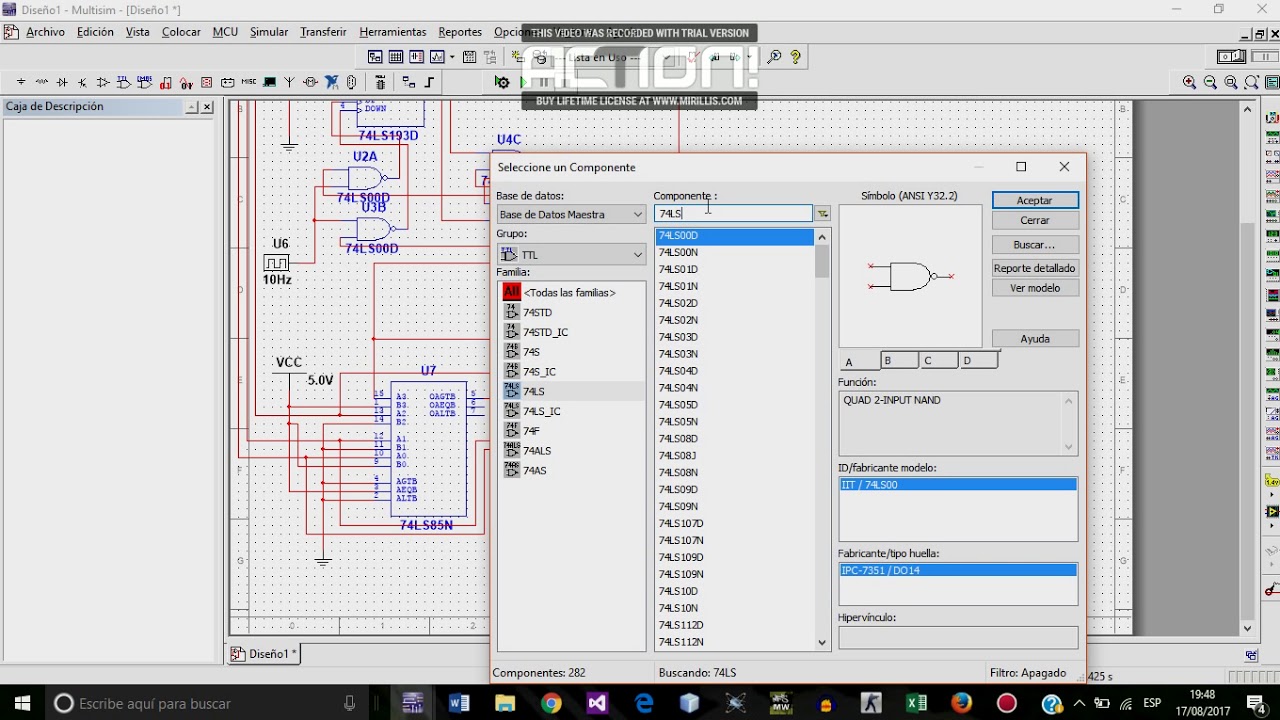Select the 74ALS family
This screenshot has width=1280, height=720.
(x=537, y=450)
